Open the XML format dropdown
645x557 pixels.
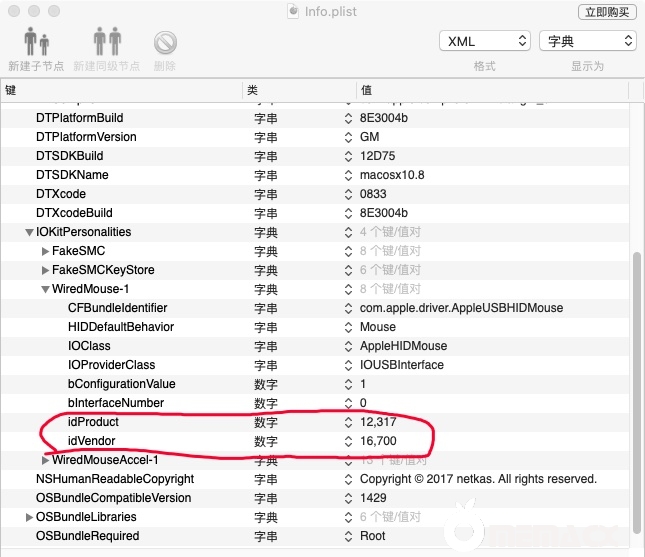[x=484, y=41]
